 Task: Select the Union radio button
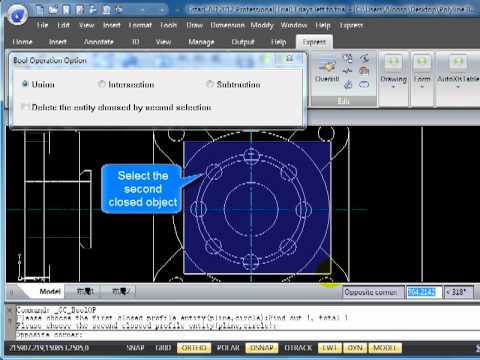point(25,84)
